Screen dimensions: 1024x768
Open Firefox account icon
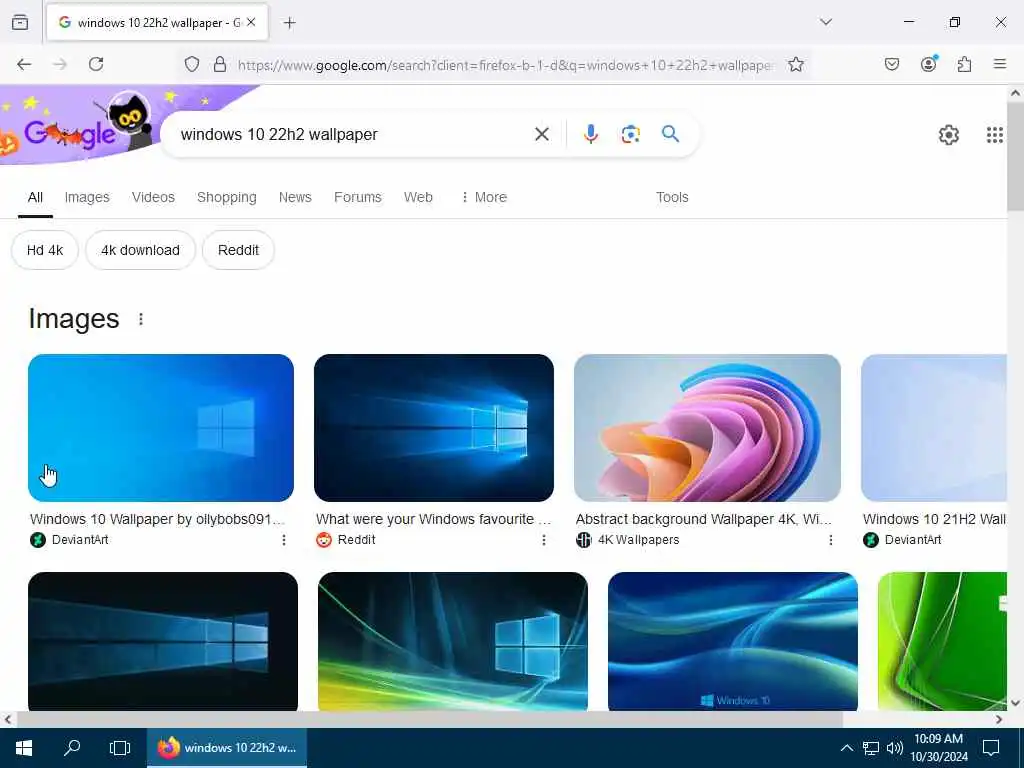coord(929,63)
